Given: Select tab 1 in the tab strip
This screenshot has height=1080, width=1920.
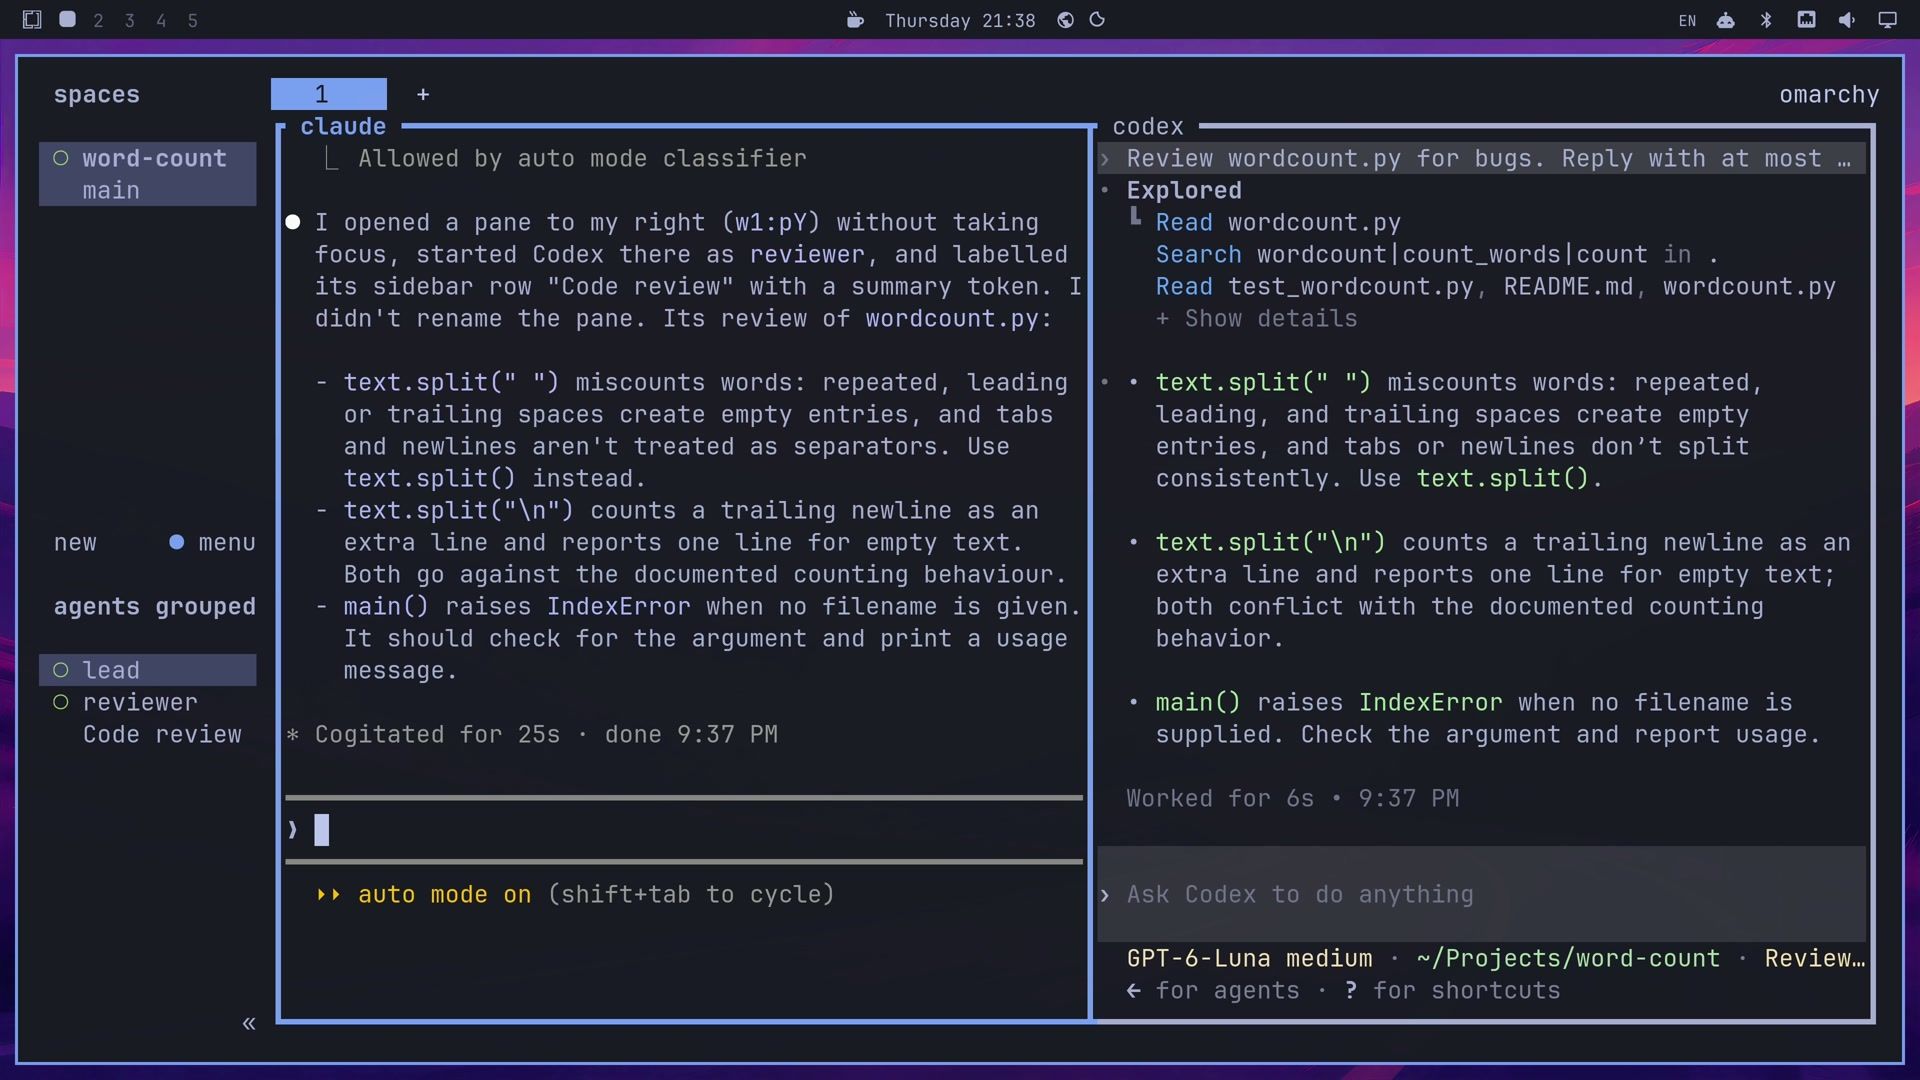Looking at the screenshot, I should (x=328, y=94).
